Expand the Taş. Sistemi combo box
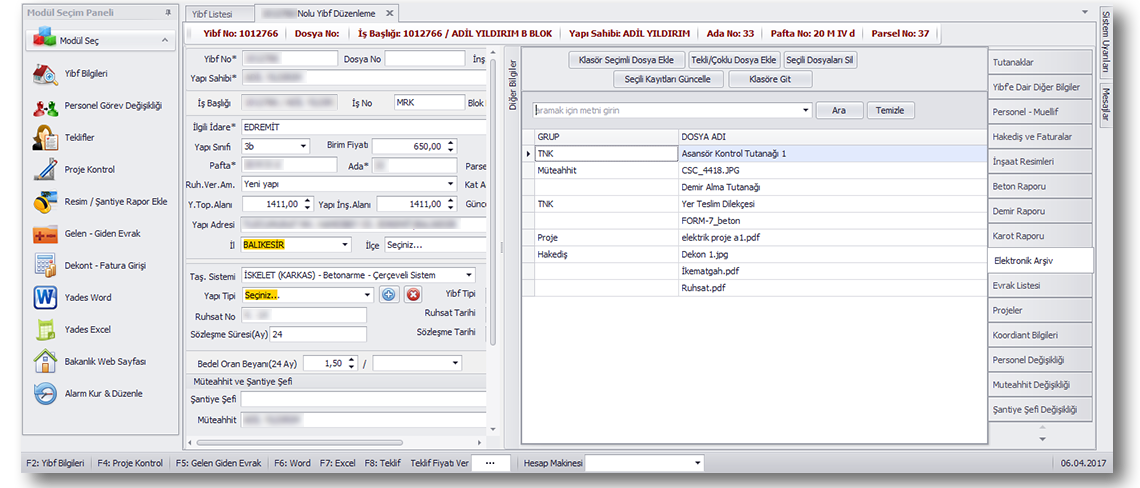Image resolution: width=1140 pixels, height=488 pixels. pyautogui.click(x=469, y=275)
